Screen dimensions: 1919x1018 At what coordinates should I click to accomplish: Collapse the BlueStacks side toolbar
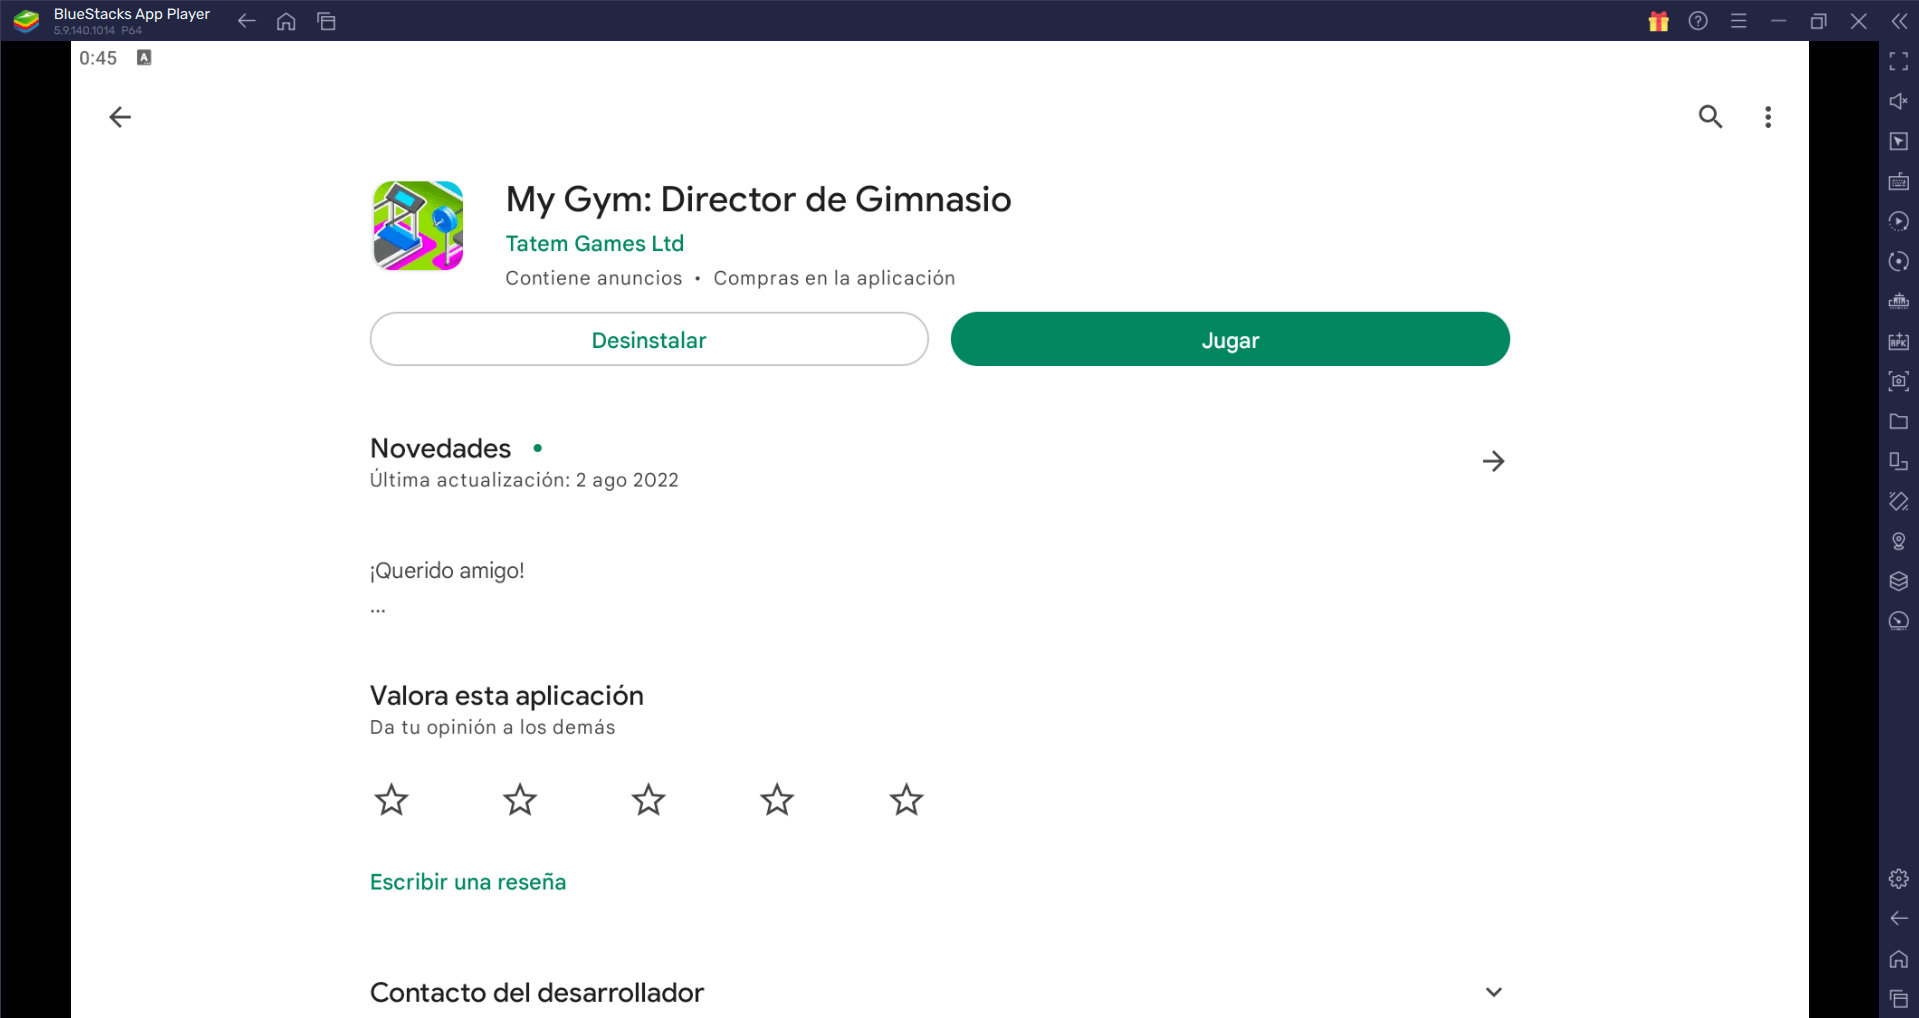point(1899,21)
